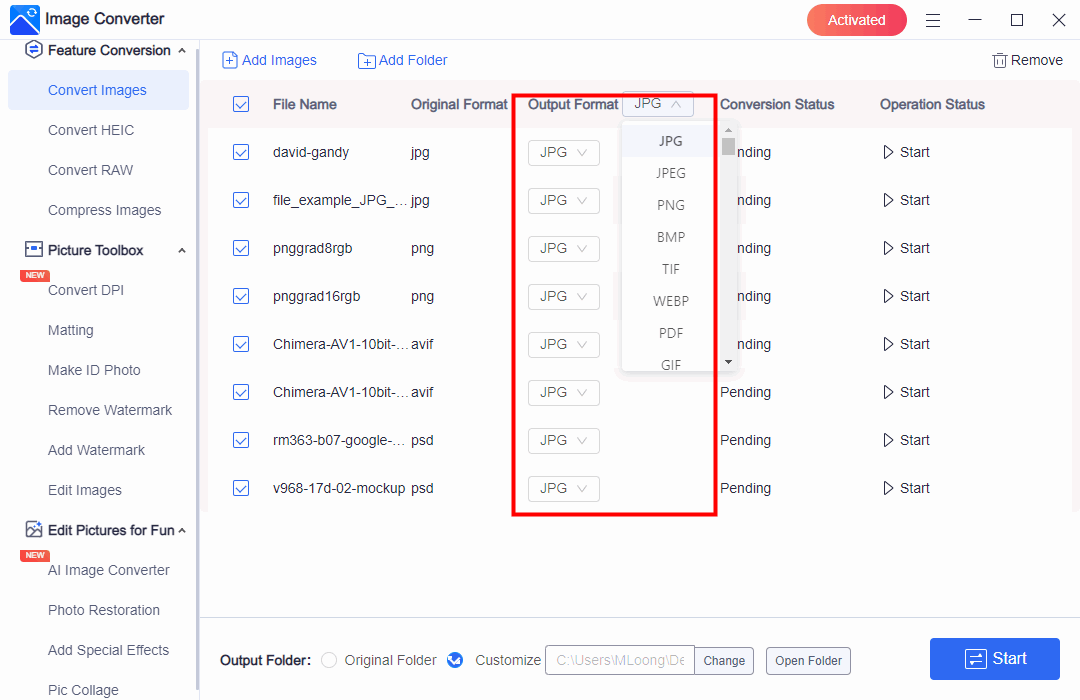Image resolution: width=1080 pixels, height=700 pixels.
Task: Click the Add Folder icon
Action: [x=366, y=61]
